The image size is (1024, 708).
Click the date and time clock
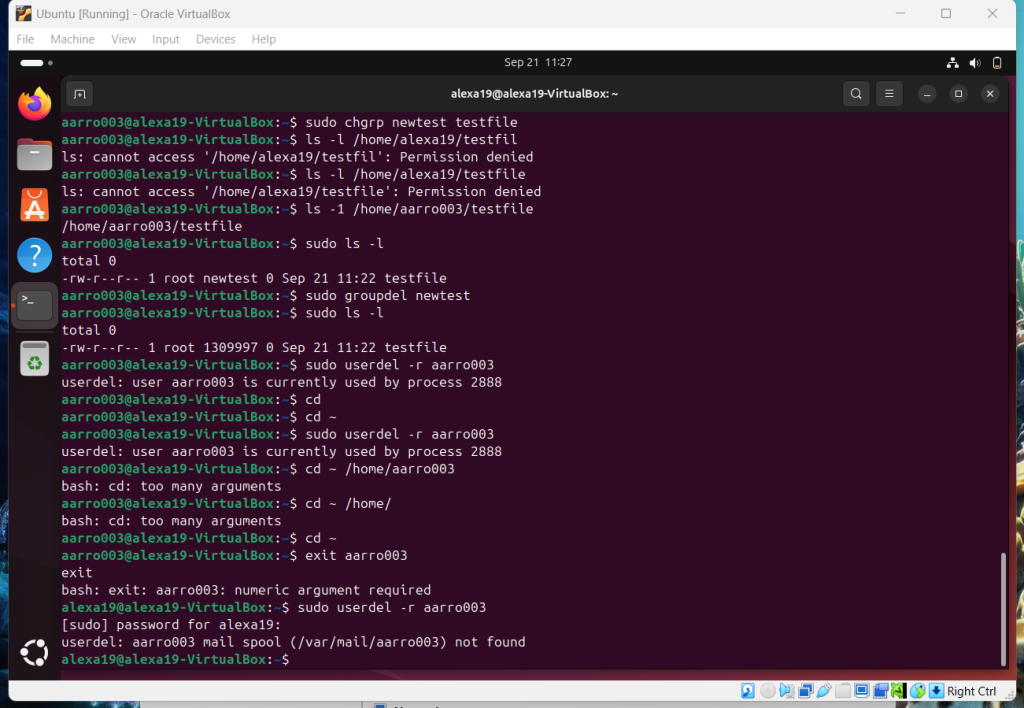tap(538, 62)
